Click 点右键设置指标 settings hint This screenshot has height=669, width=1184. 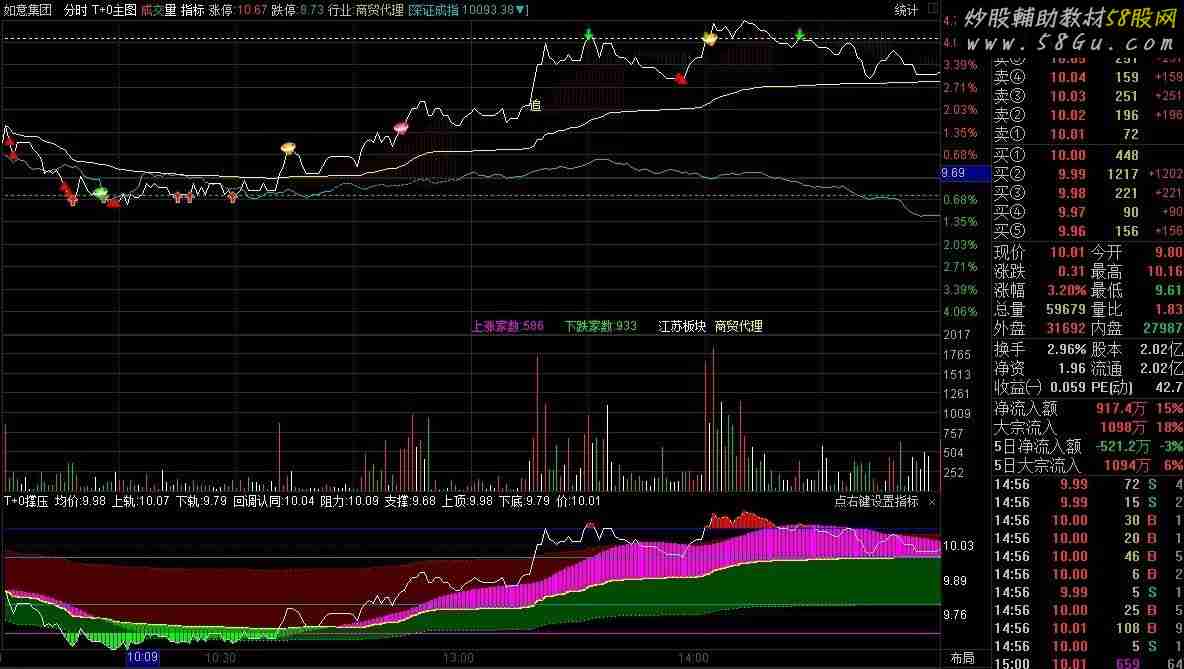click(x=876, y=501)
